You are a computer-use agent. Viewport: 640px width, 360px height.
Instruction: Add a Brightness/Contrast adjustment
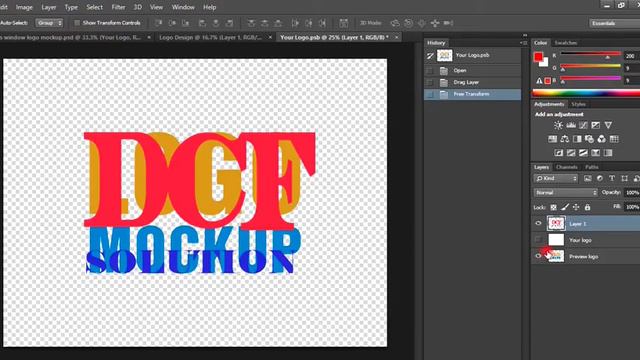click(x=558, y=125)
